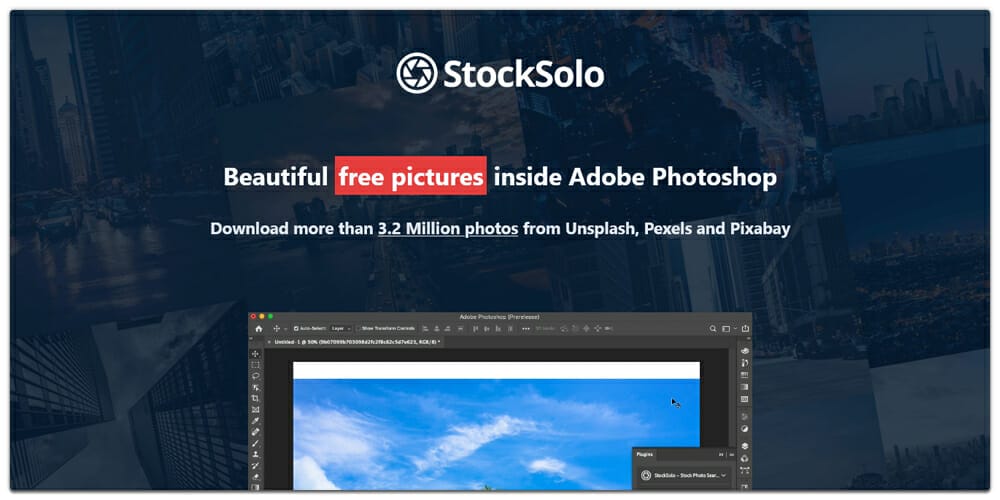
Task: Click the three-dots more options icon
Action: click(x=526, y=328)
